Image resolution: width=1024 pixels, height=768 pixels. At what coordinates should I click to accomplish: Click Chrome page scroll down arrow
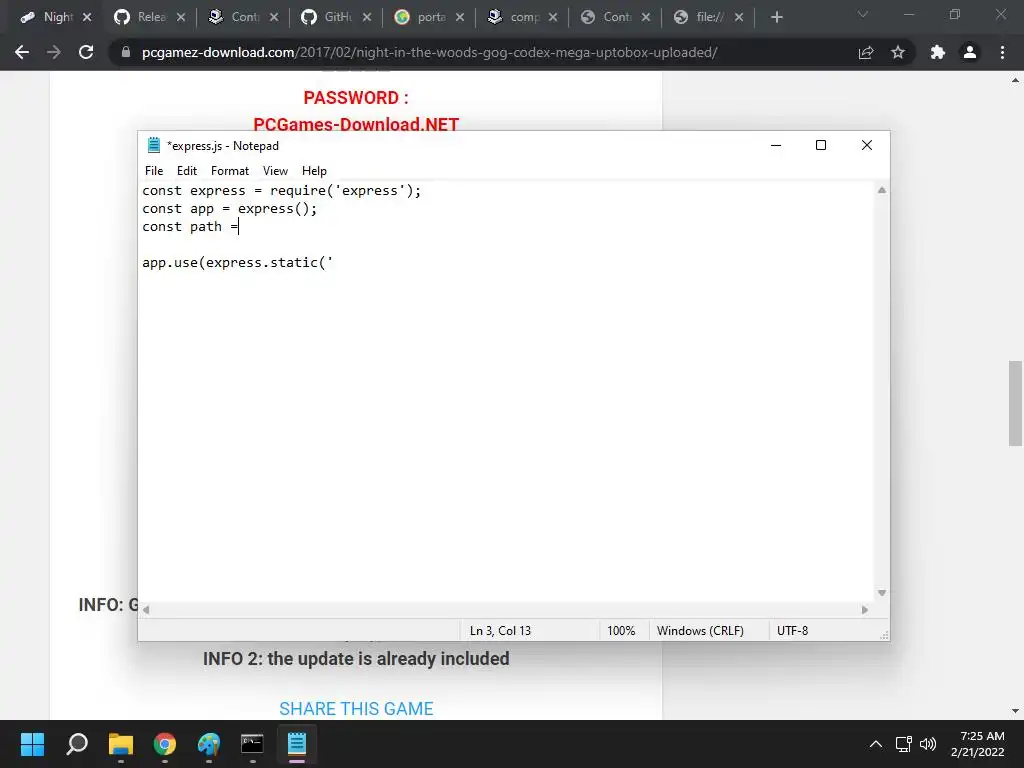tap(1015, 711)
